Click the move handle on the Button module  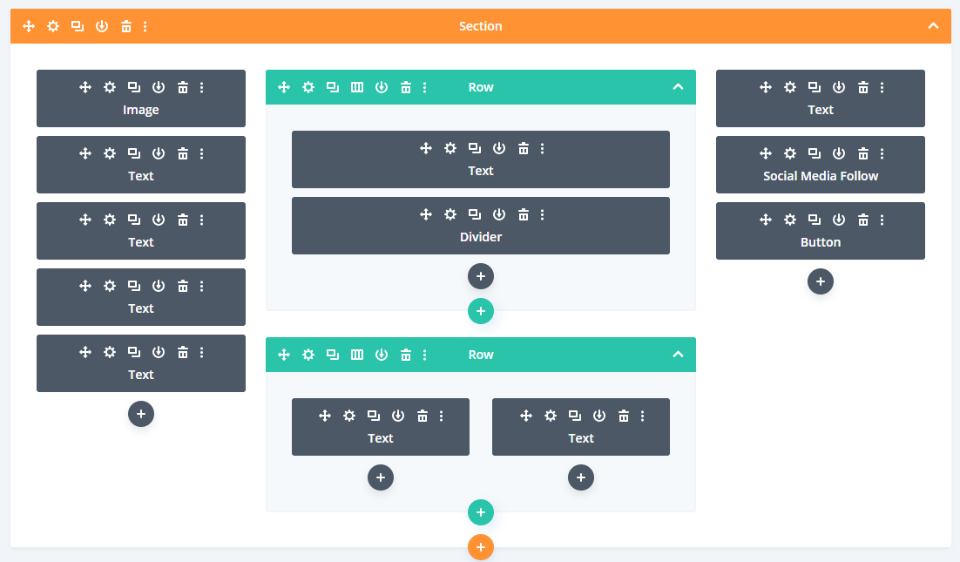(766, 220)
